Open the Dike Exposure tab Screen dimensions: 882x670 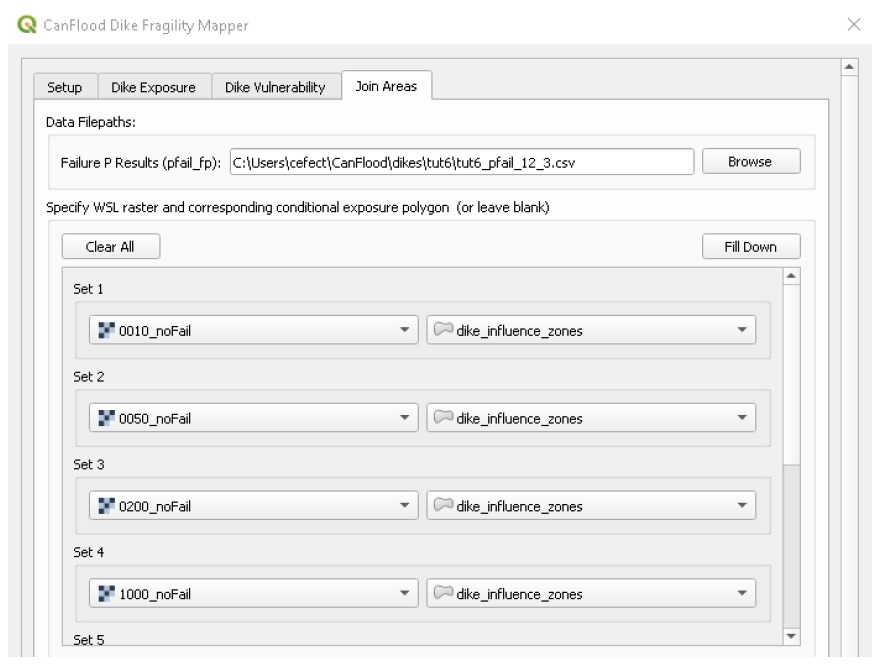pyautogui.click(x=154, y=87)
